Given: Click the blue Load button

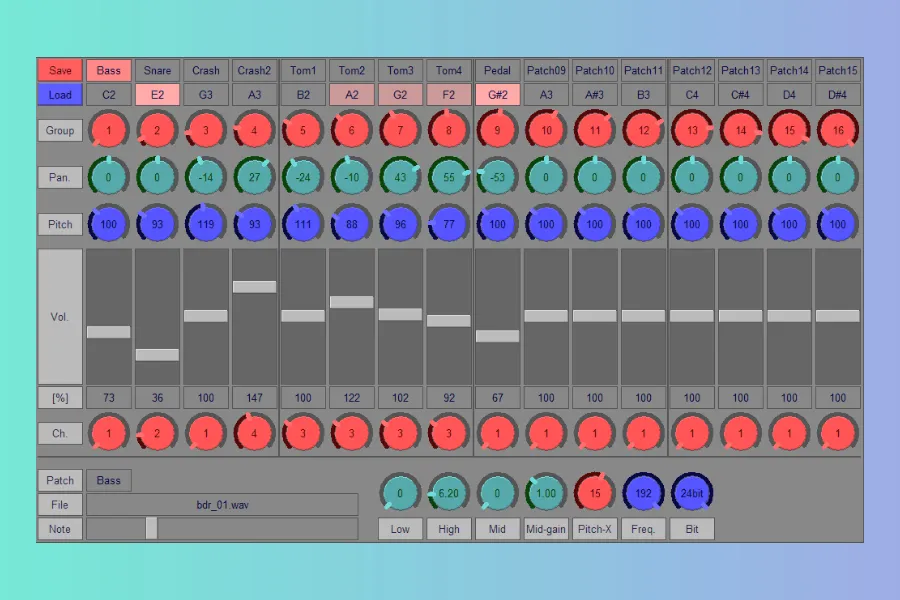Looking at the screenshot, I should 60,95.
